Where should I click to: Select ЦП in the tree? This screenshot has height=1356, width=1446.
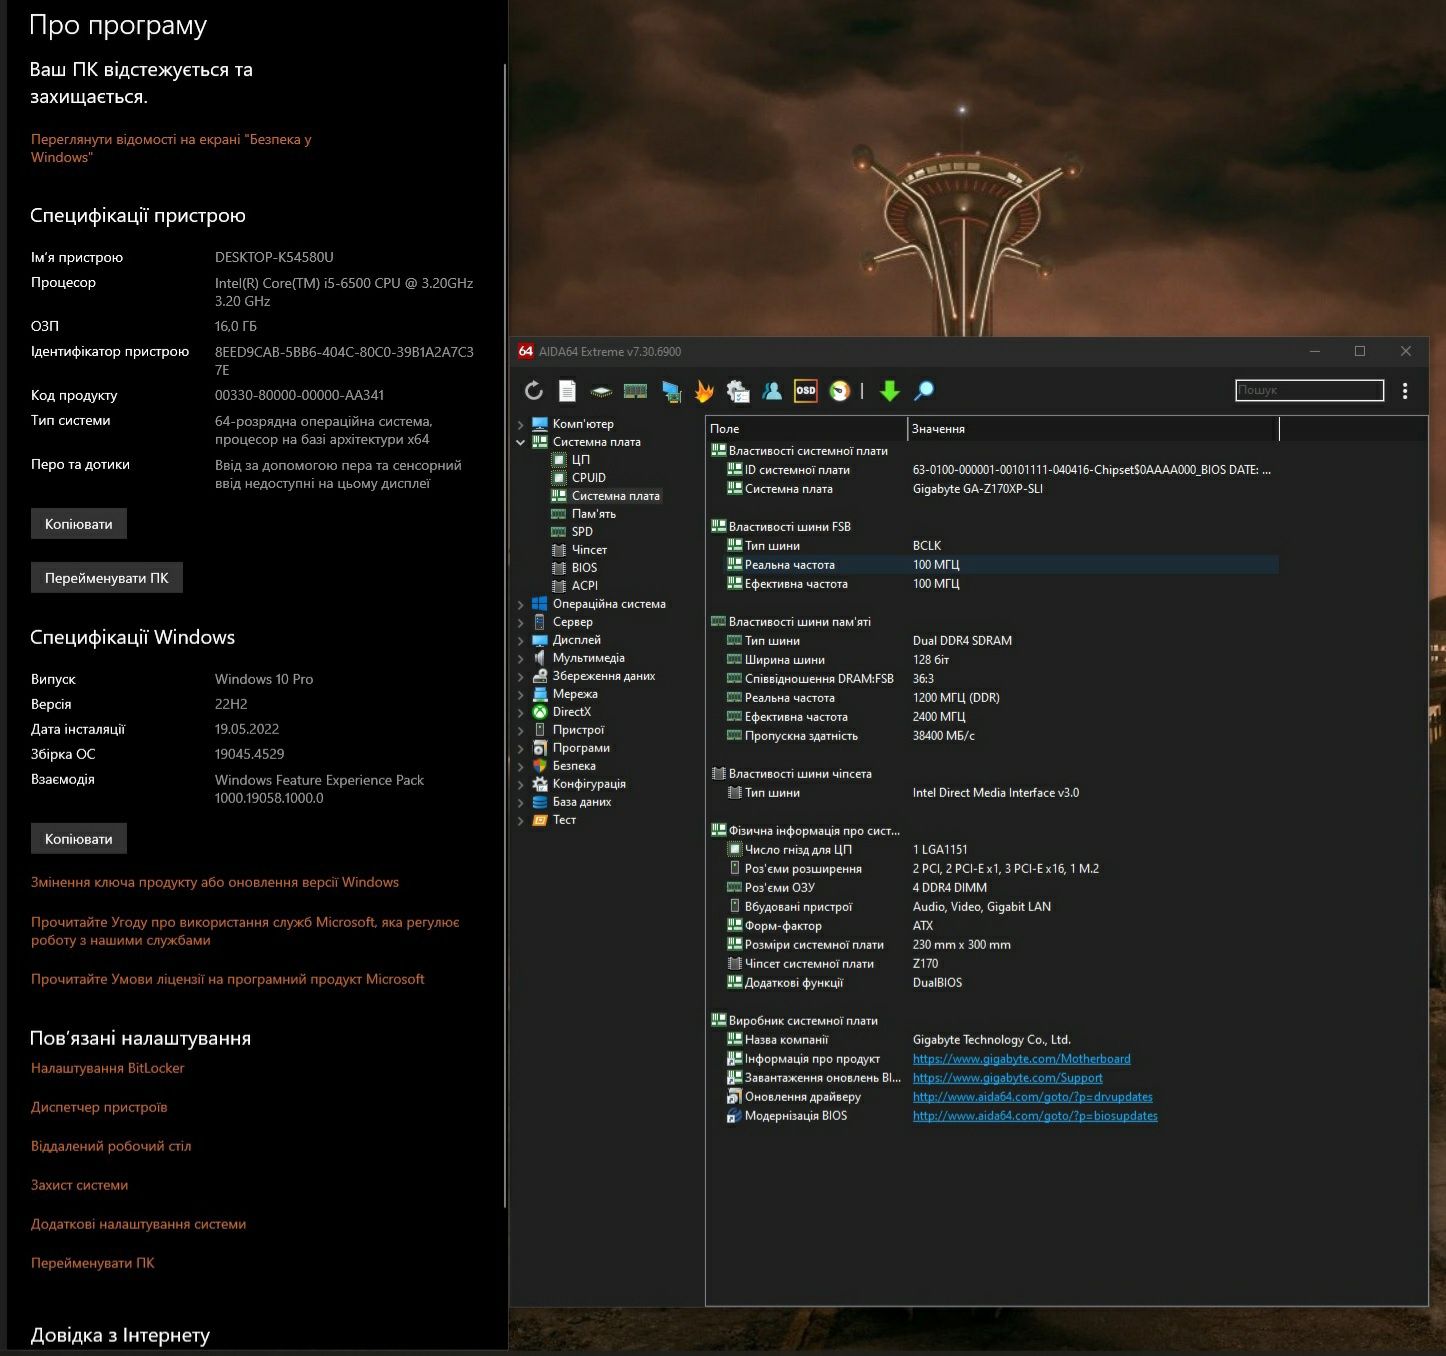[580, 460]
